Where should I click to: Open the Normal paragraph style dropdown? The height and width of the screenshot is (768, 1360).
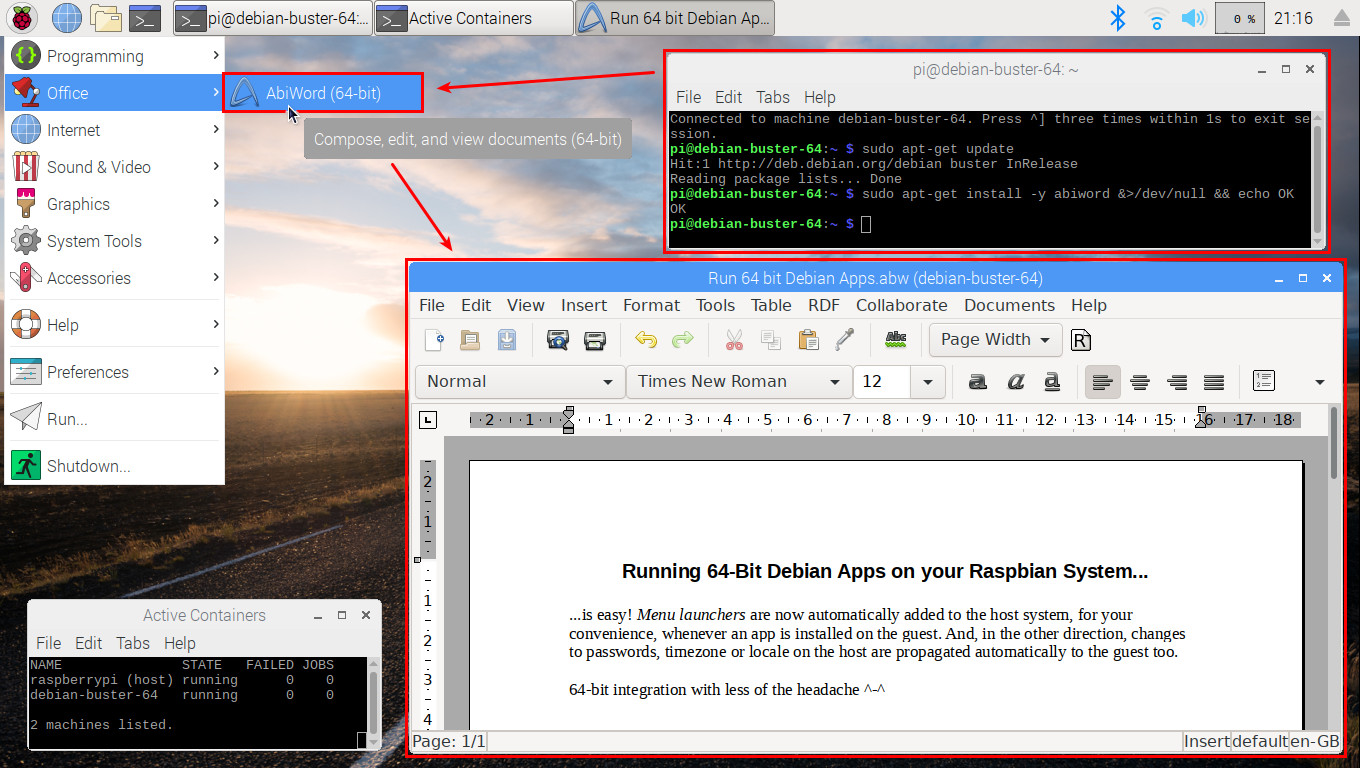[x=520, y=381]
